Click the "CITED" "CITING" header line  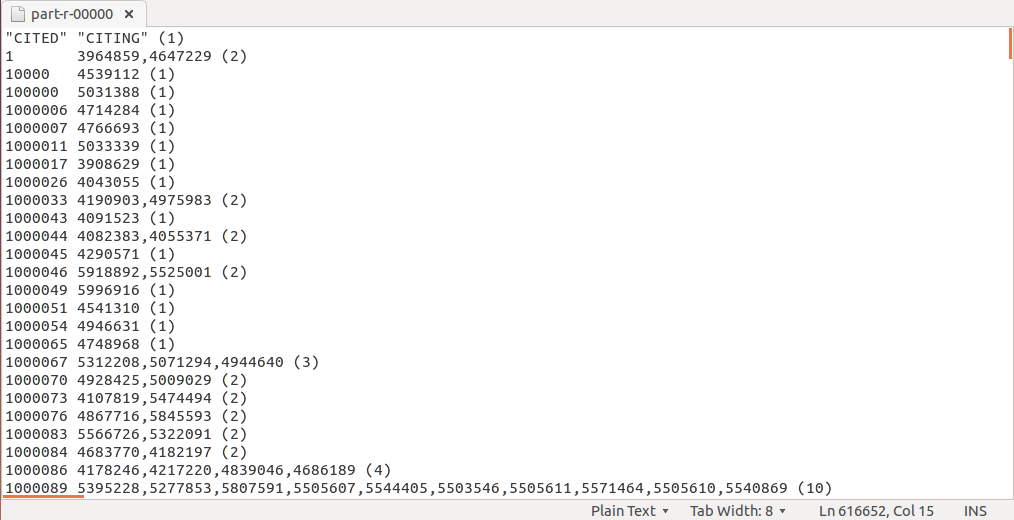pos(95,38)
